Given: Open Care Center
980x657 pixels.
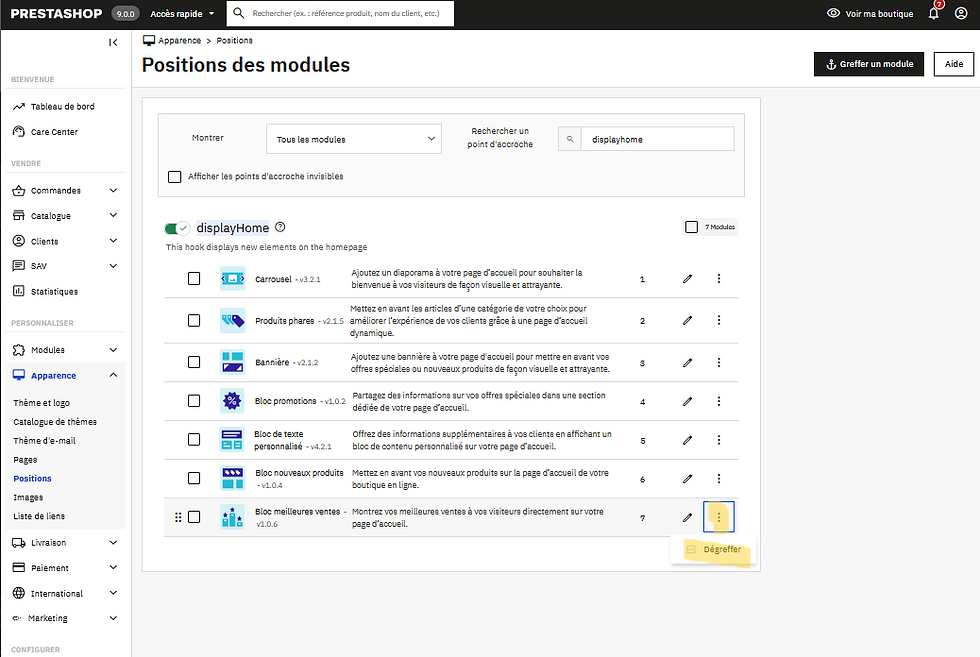Looking at the screenshot, I should (x=54, y=132).
